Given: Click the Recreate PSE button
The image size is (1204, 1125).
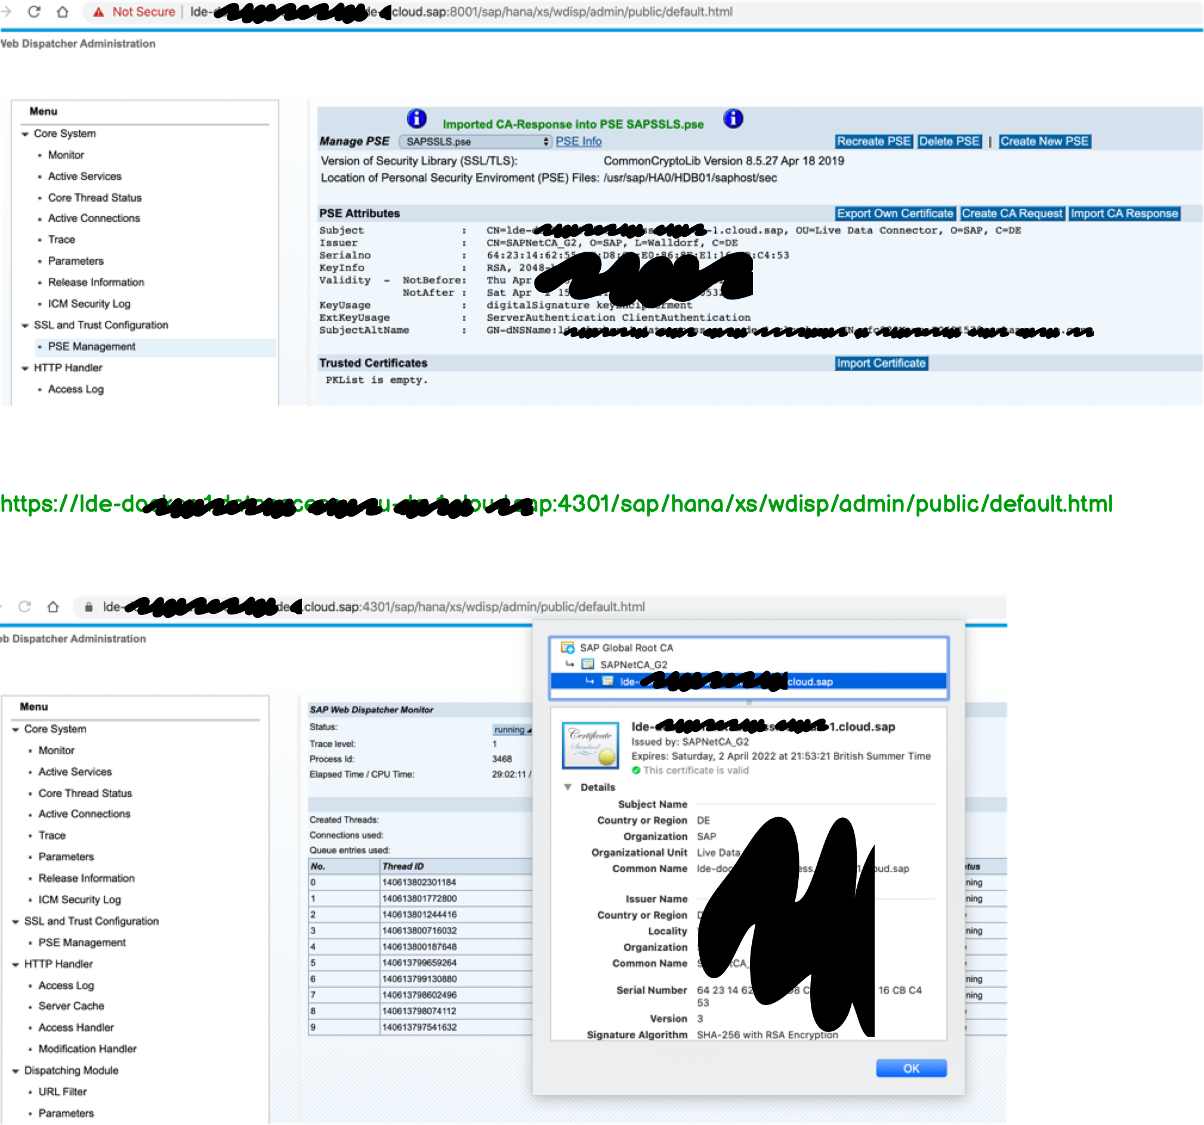Looking at the screenshot, I should click(x=873, y=142).
